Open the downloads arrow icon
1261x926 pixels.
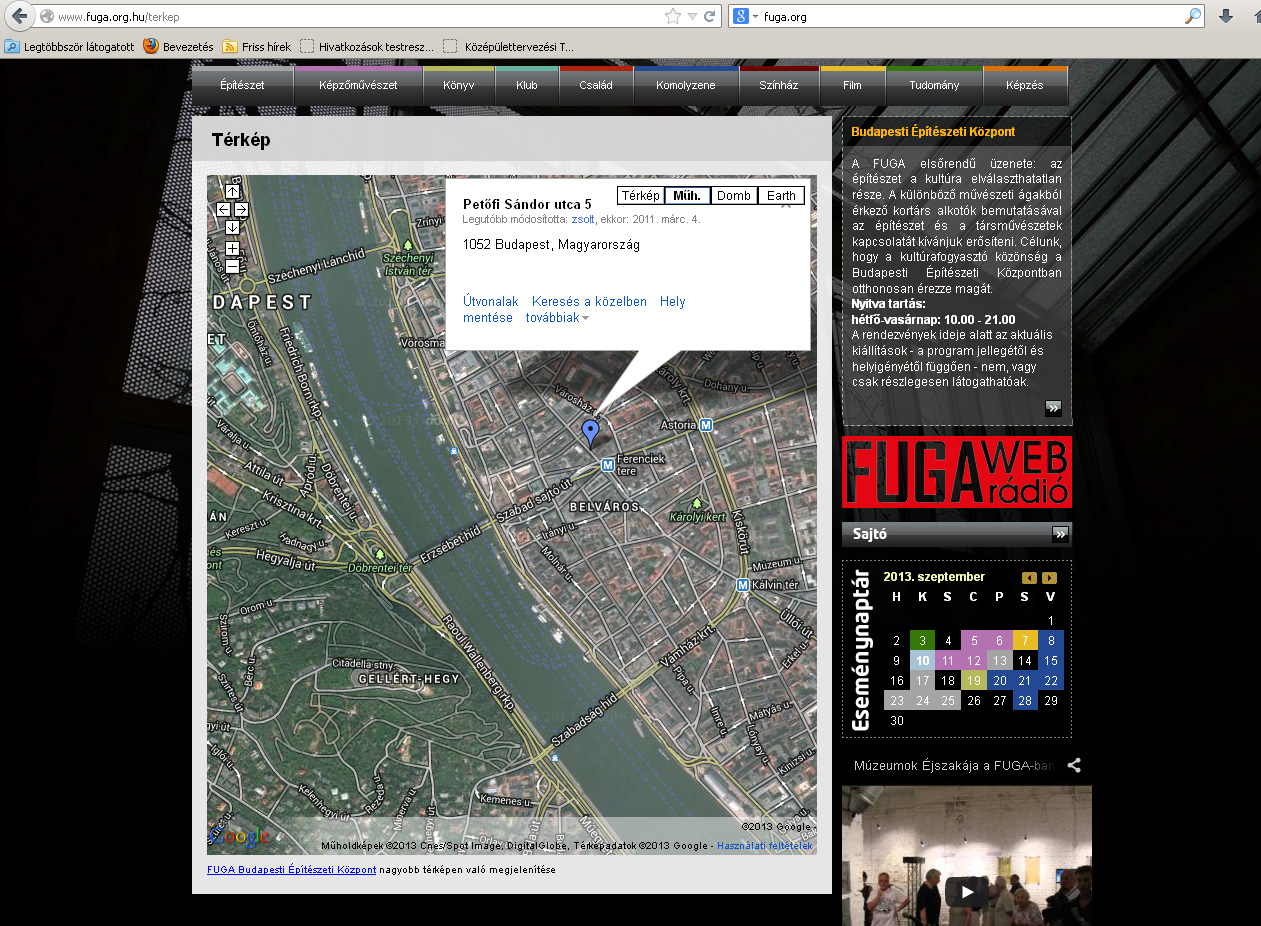pos(1226,16)
